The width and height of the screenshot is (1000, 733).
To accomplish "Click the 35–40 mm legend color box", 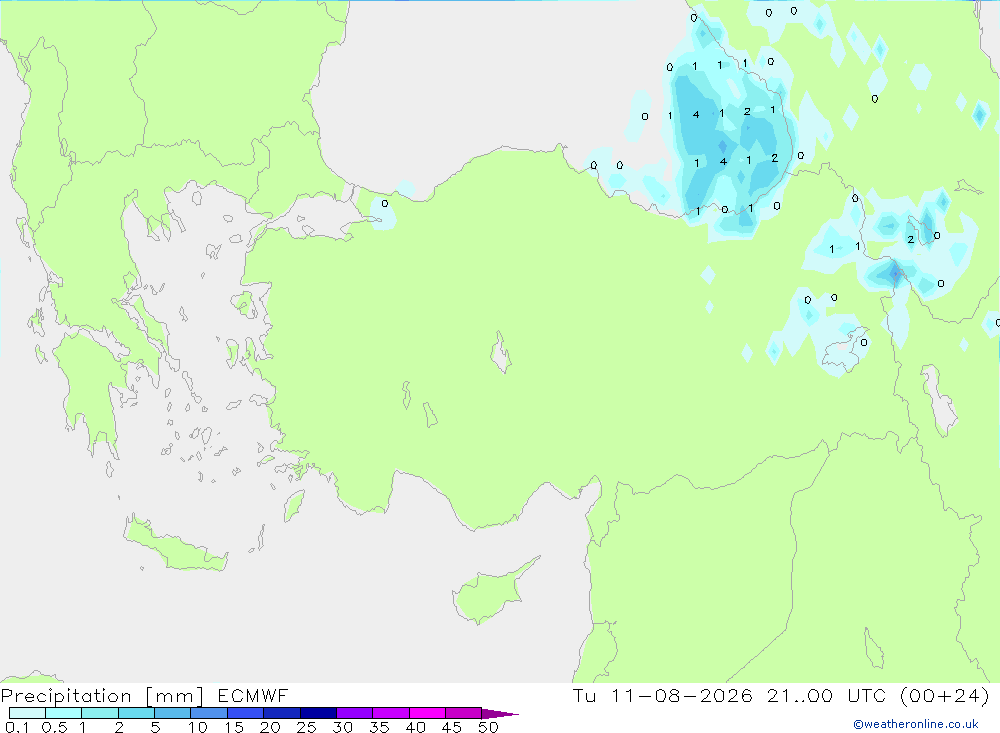I will tap(391, 713).
